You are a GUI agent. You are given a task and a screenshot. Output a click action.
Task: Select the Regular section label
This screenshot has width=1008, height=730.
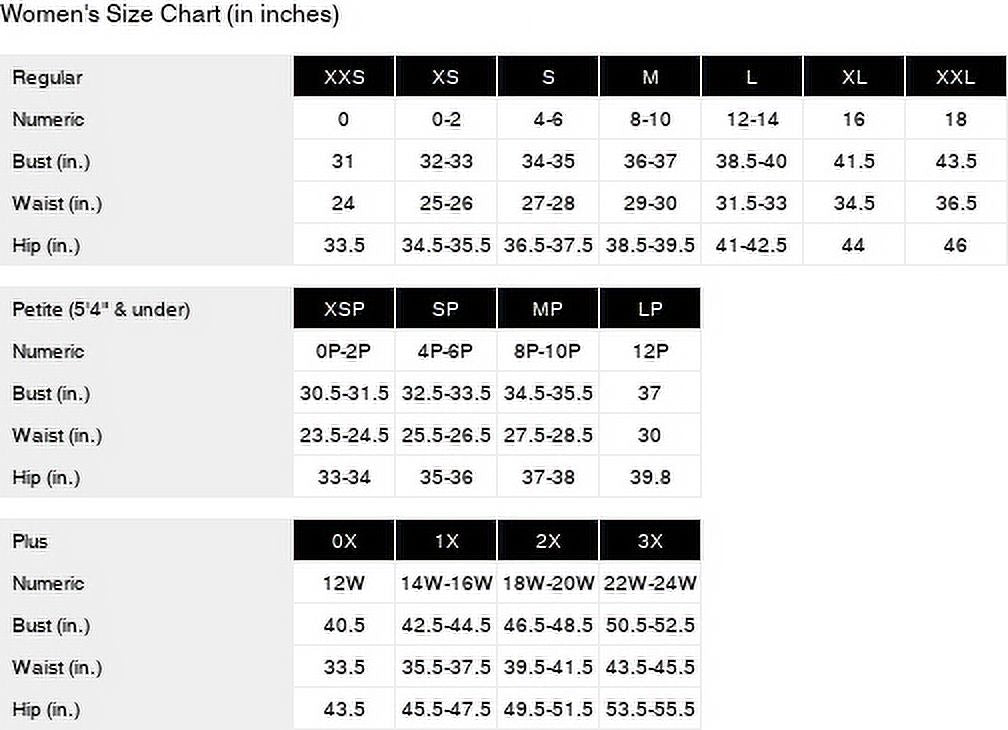tap(47, 77)
